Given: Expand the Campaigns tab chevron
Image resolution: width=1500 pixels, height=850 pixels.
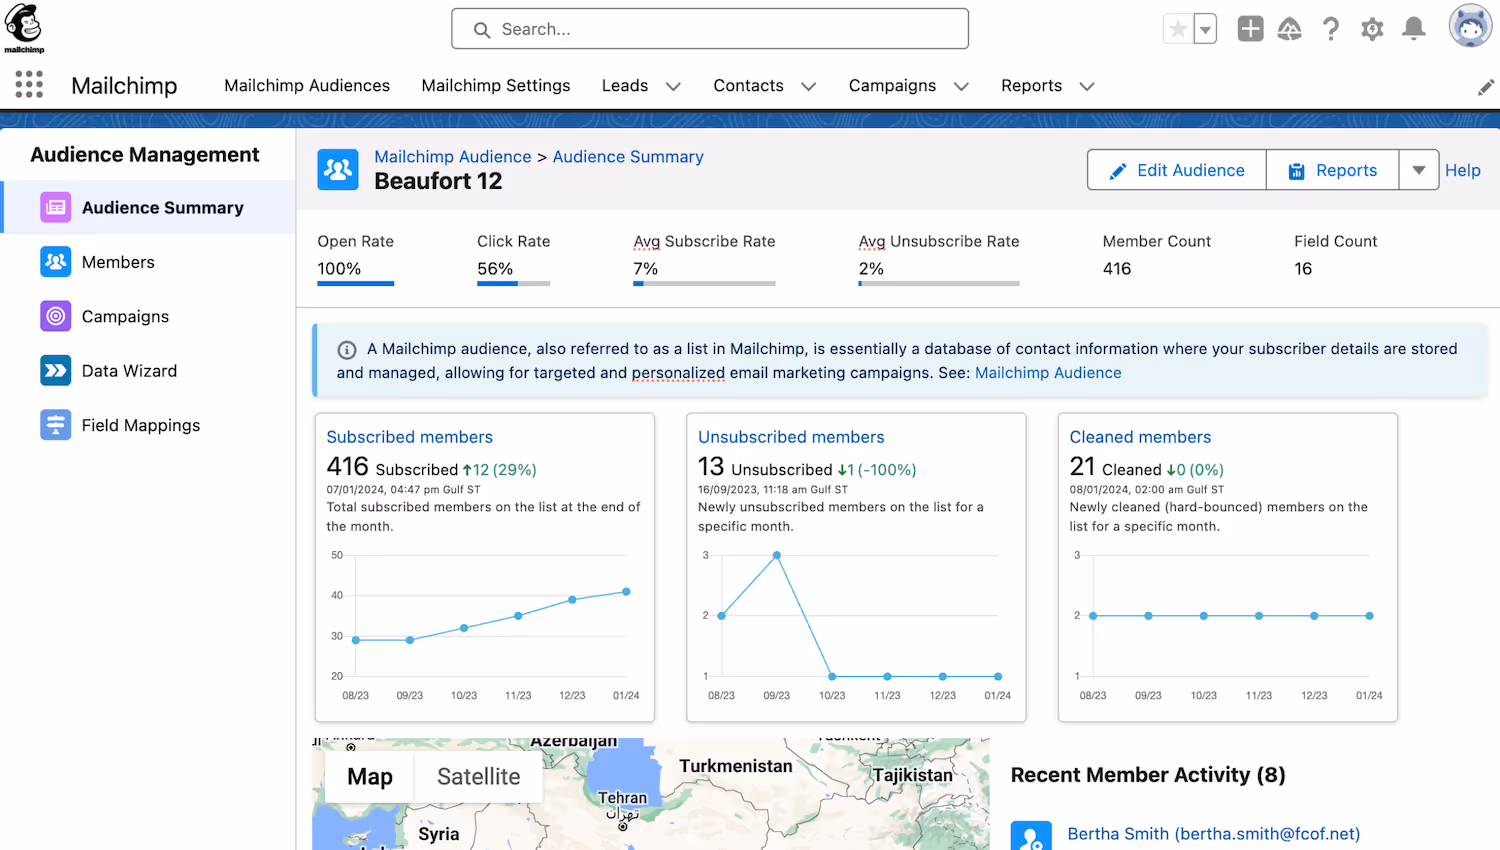Looking at the screenshot, I should (961, 87).
